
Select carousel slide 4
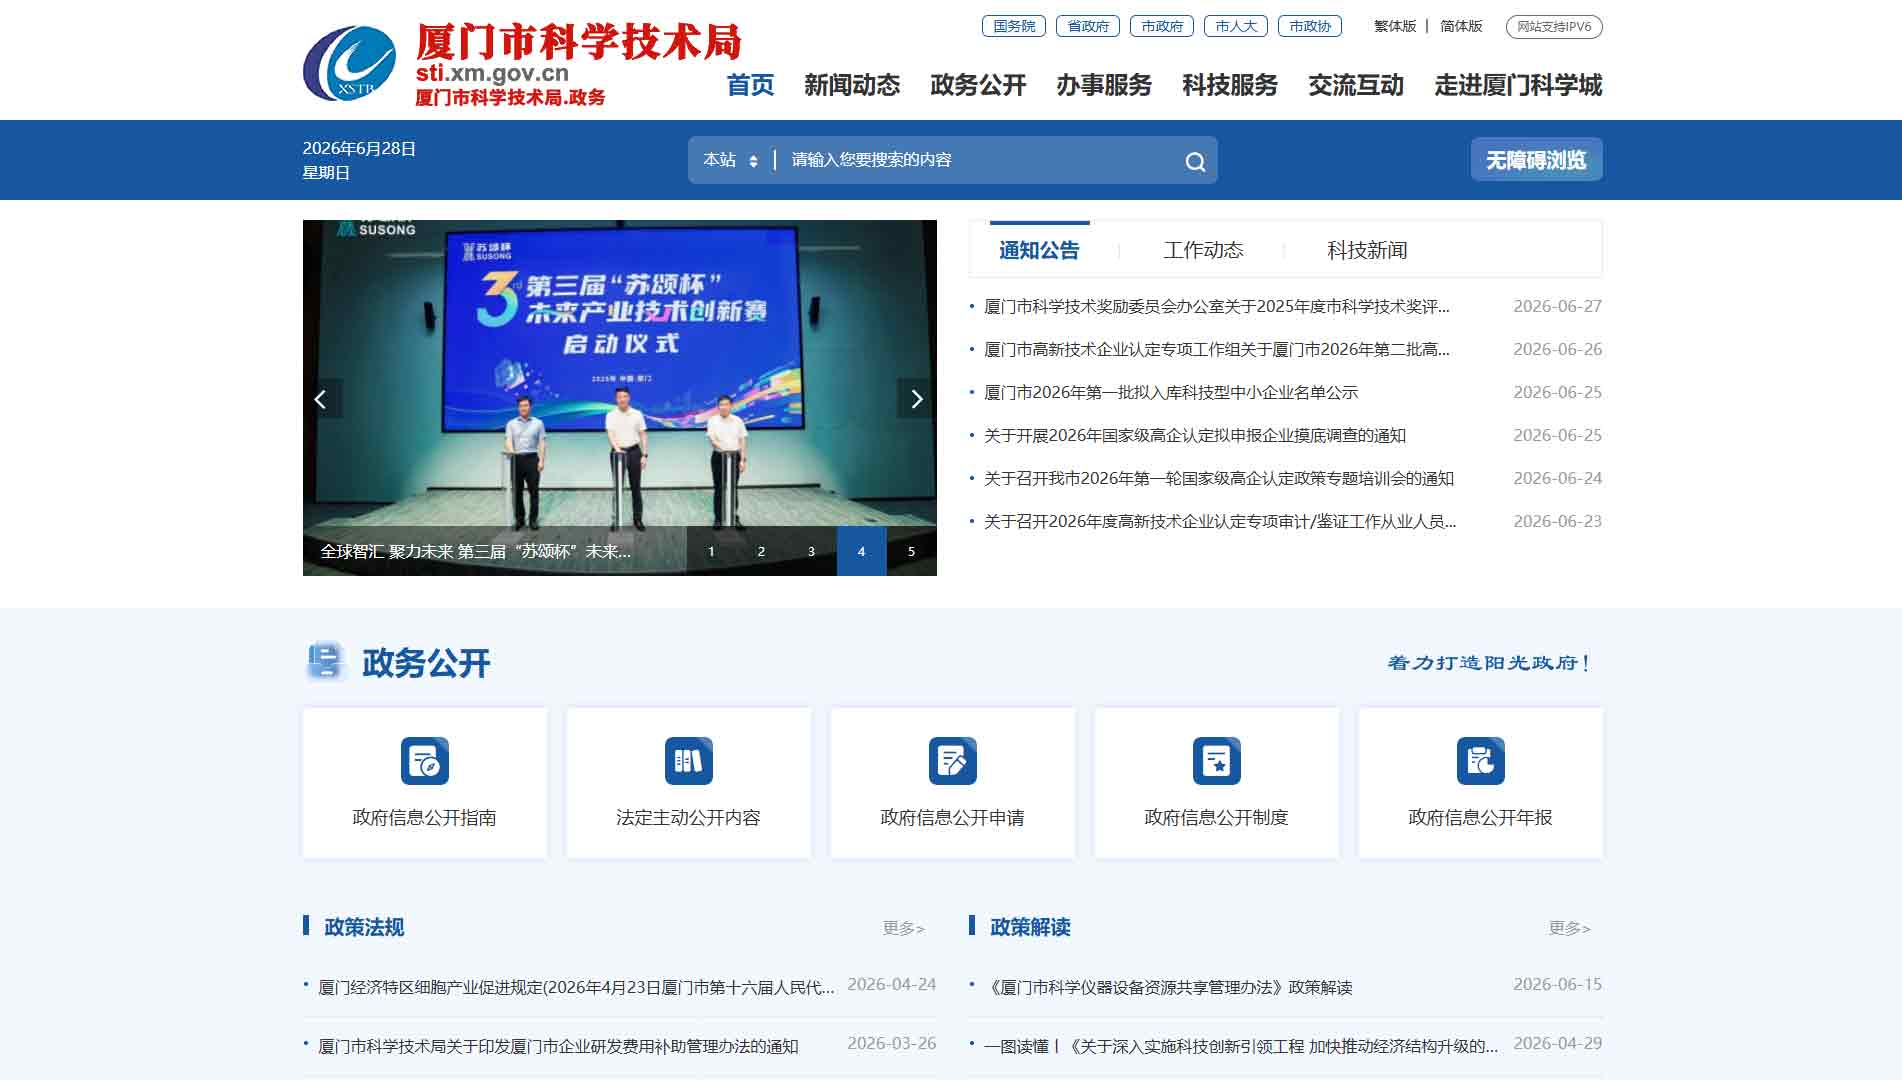point(861,551)
